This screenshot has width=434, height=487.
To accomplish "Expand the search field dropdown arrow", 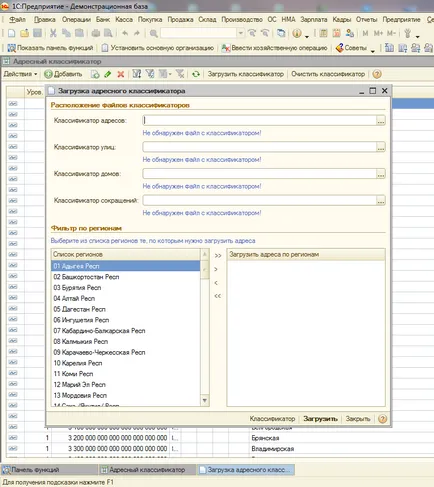I will coord(240,33).
